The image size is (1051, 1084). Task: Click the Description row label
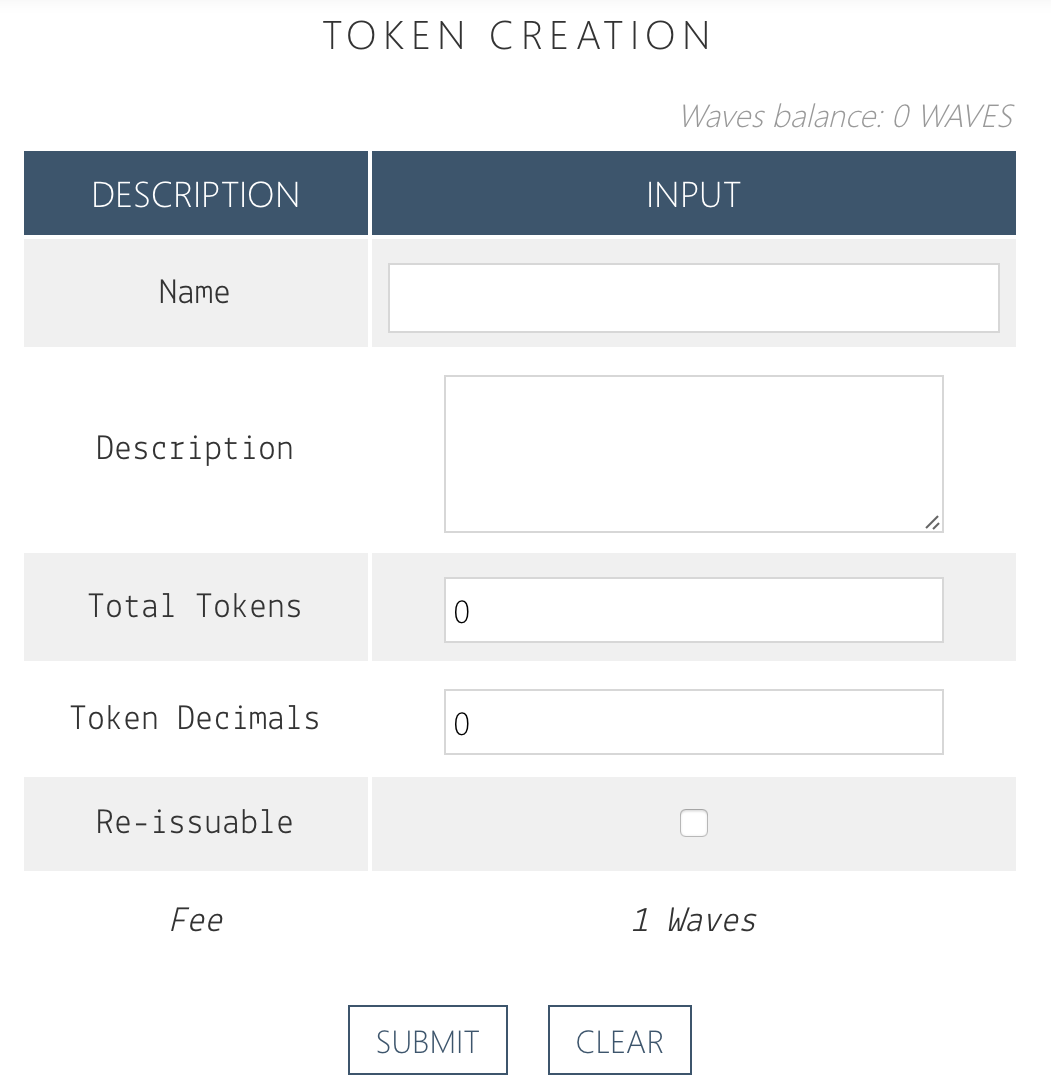(x=195, y=448)
